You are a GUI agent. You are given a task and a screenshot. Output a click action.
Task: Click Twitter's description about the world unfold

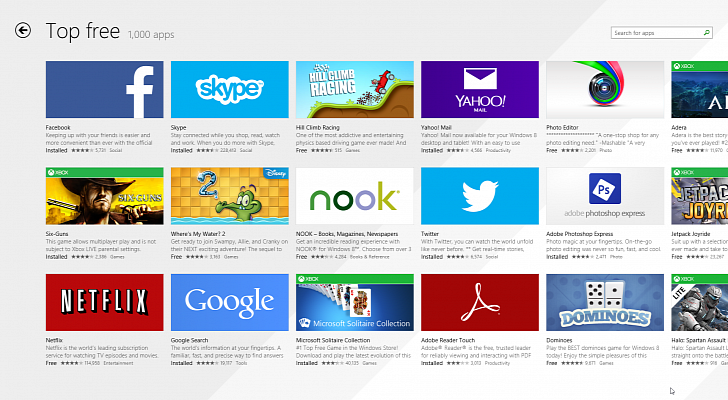pos(477,245)
